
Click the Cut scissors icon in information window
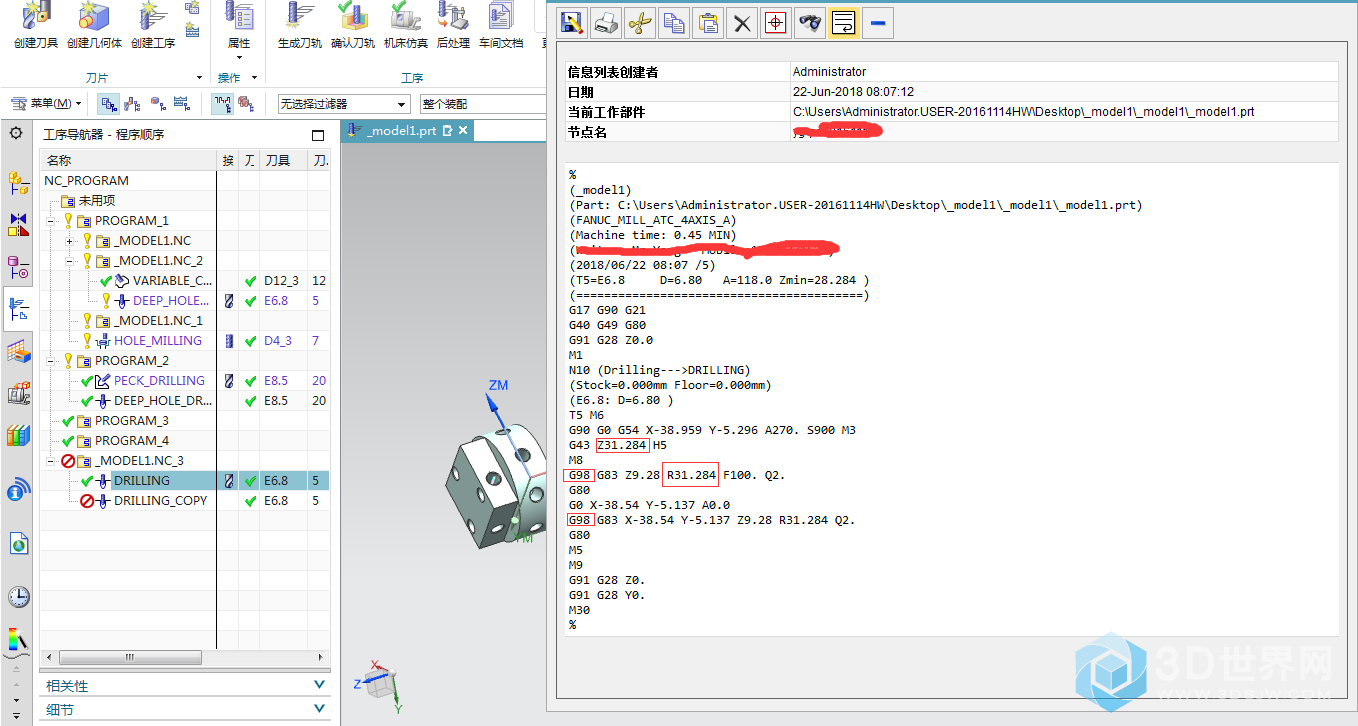640,23
